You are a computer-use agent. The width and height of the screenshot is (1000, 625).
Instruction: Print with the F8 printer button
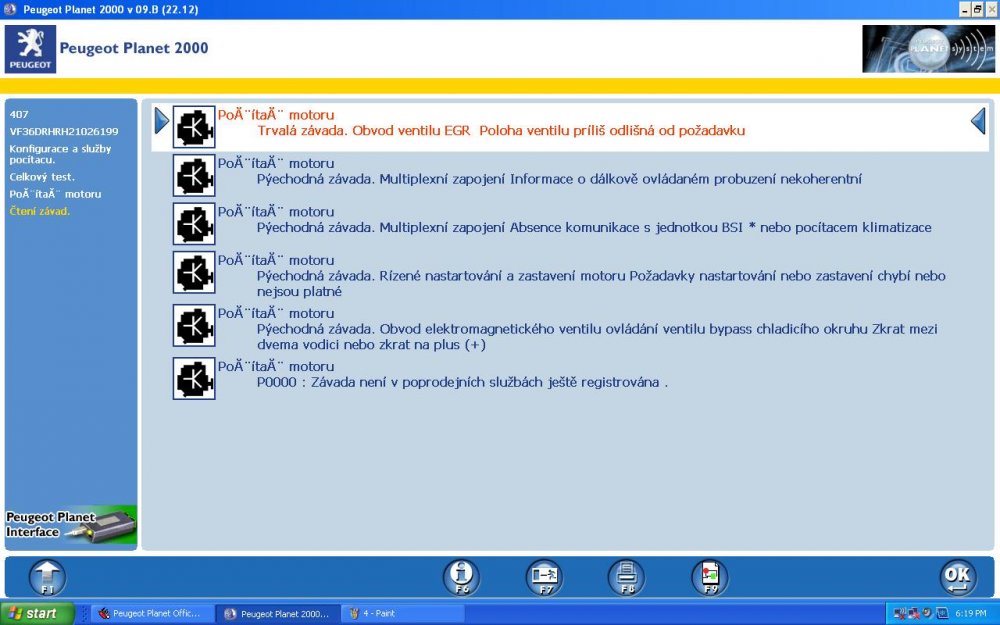pyautogui.click(x=626, y=578)
